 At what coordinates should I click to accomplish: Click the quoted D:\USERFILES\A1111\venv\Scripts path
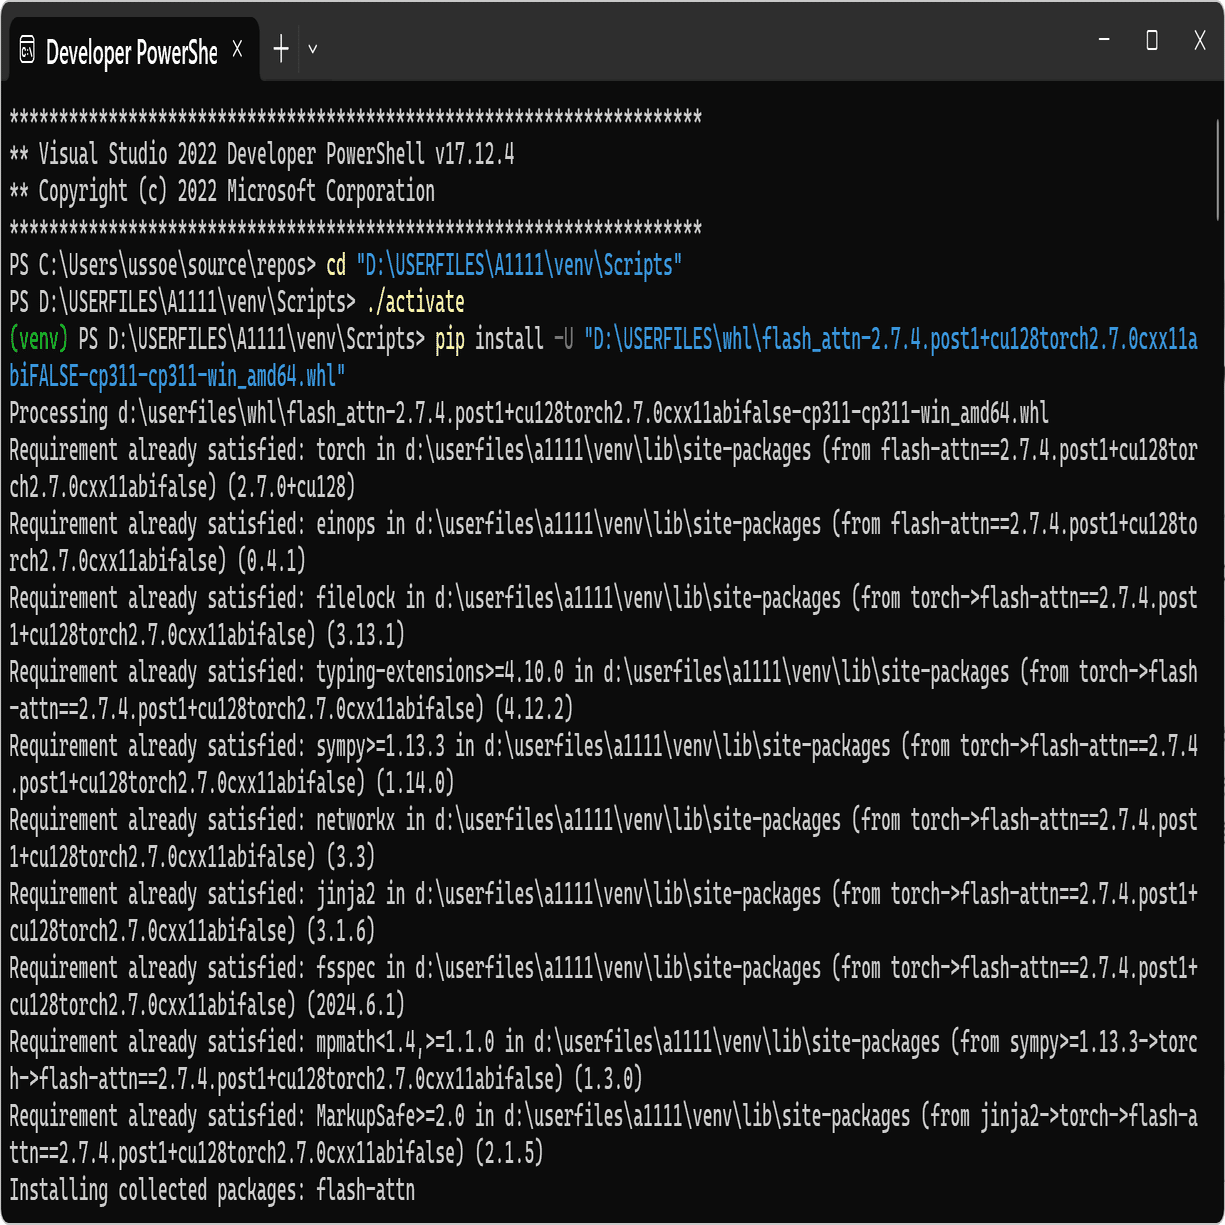[519, 265]
